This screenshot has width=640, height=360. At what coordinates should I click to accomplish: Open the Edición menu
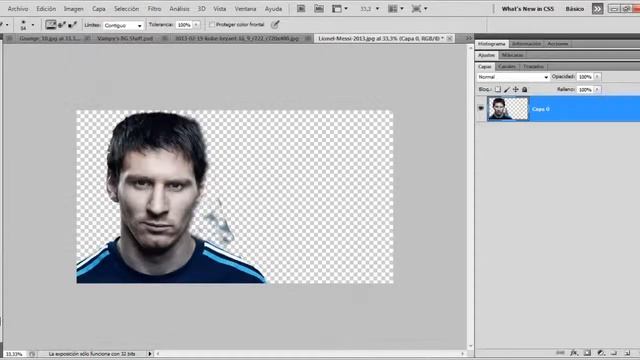pos(46,9)
